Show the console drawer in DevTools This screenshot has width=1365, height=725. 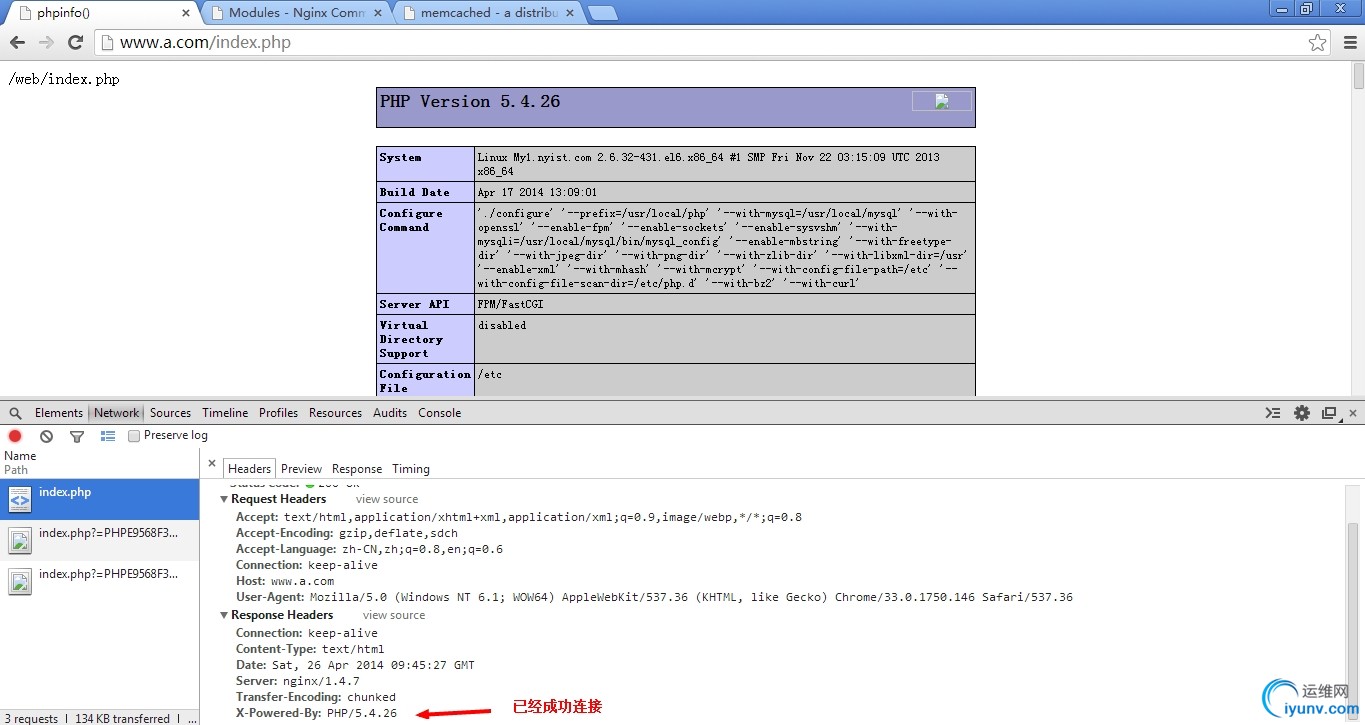tap(1273, 413)
